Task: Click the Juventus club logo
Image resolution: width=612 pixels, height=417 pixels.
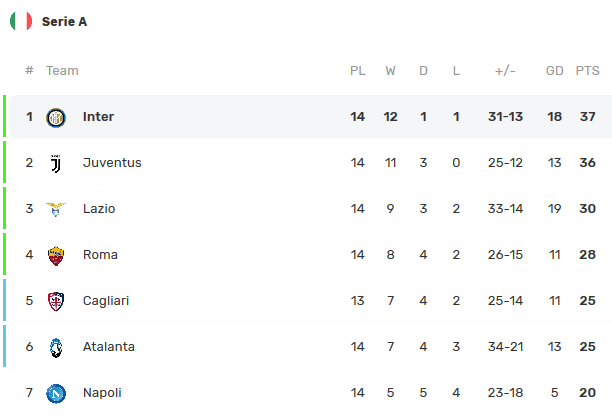Action: tap(56, 163)
